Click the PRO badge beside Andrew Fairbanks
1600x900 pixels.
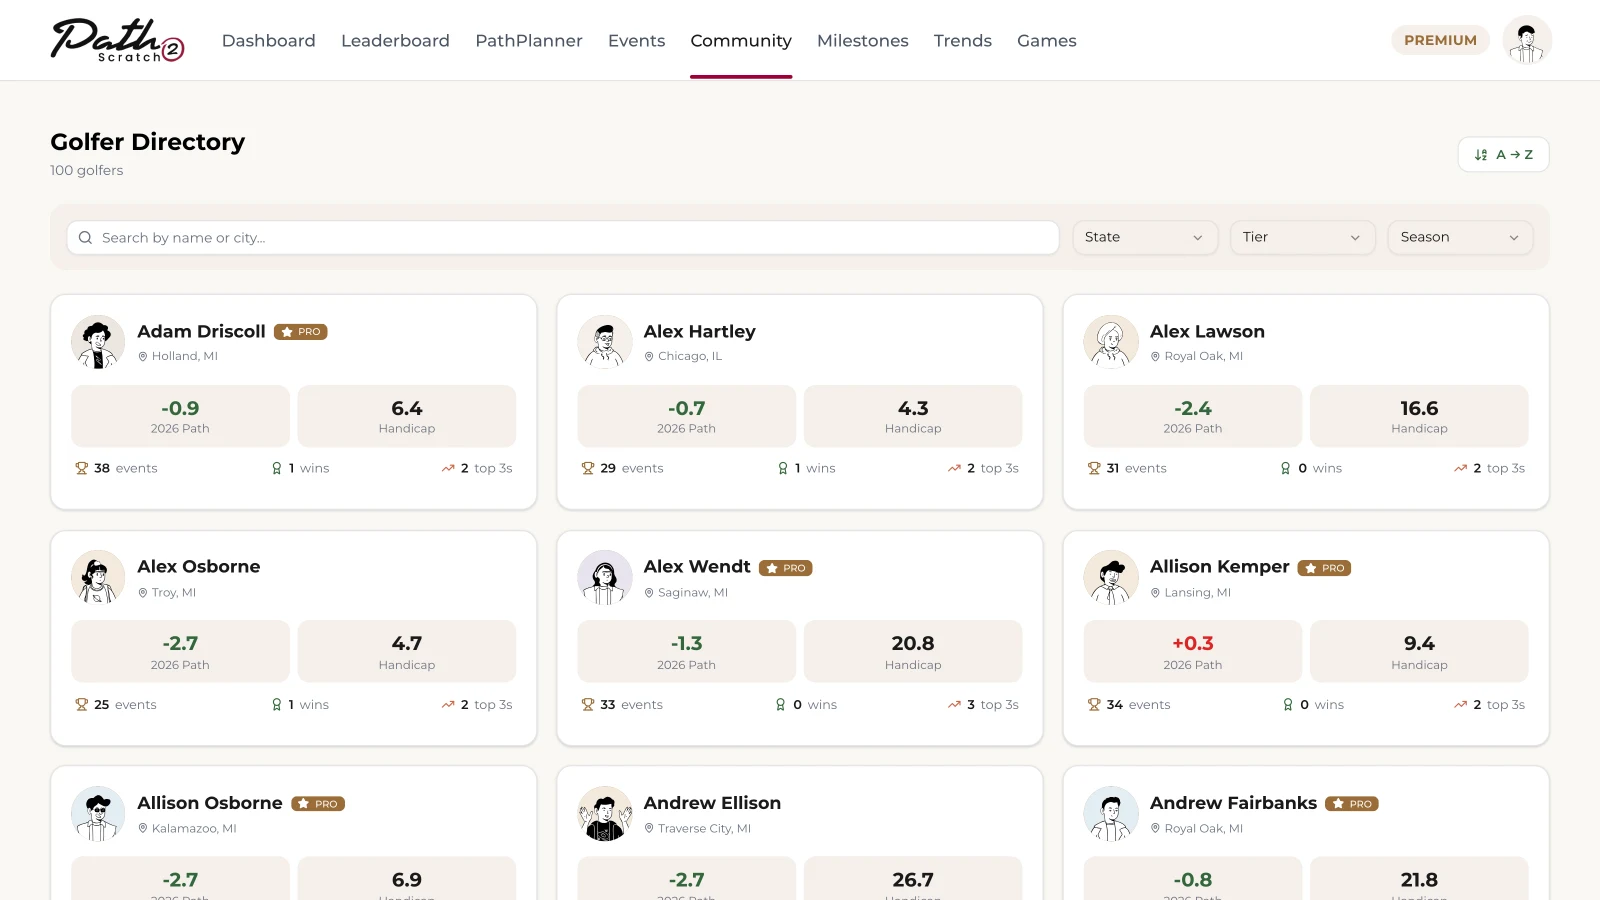coord(1352,804)
